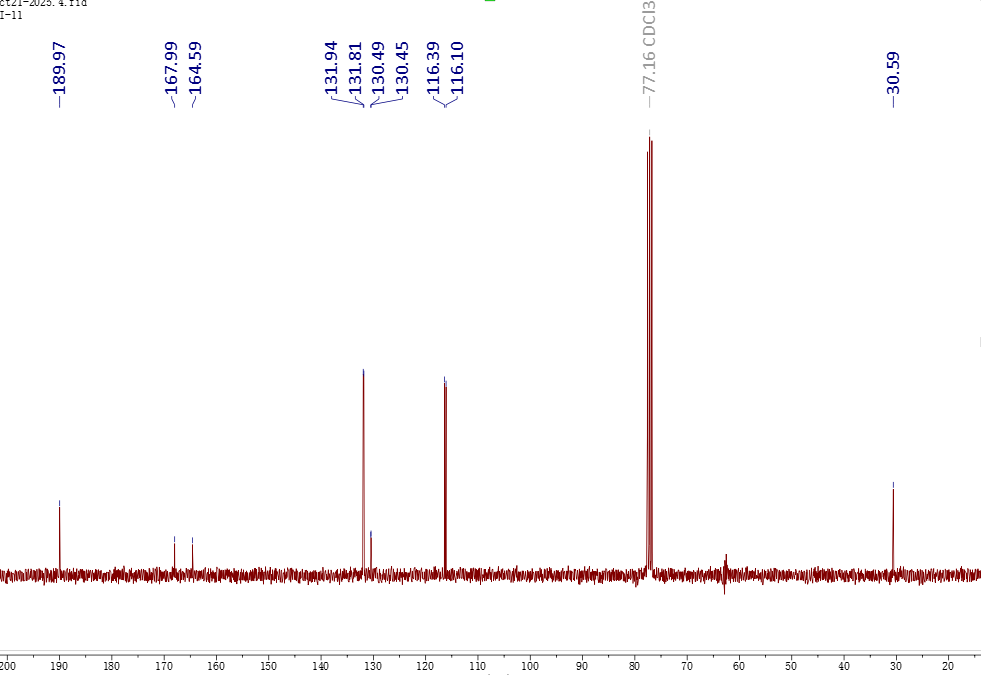The height and width of the screenshot is (675, 981).
Task: Click the 50 tick on the ppm axis
Action: 790,665
